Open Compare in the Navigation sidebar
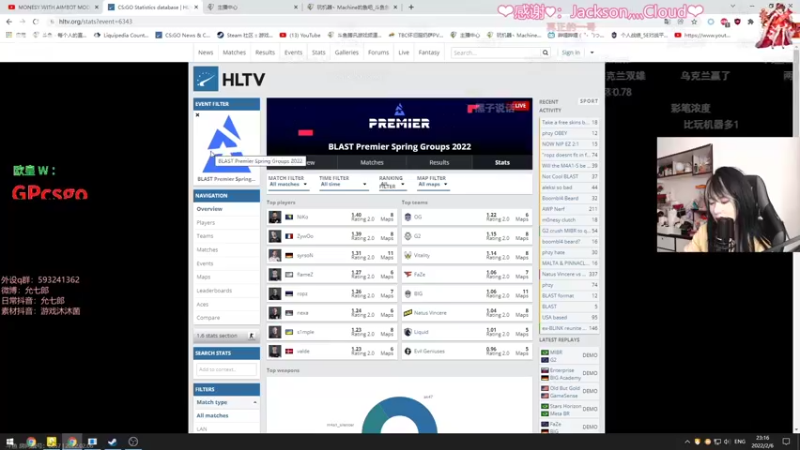Viewport: 800px width, 450px height. tap(208, 318)
